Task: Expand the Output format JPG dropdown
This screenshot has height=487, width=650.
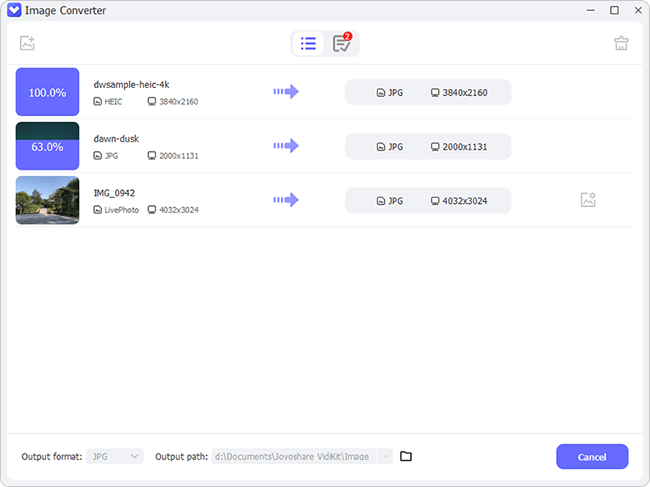Action: pos(115,456)
